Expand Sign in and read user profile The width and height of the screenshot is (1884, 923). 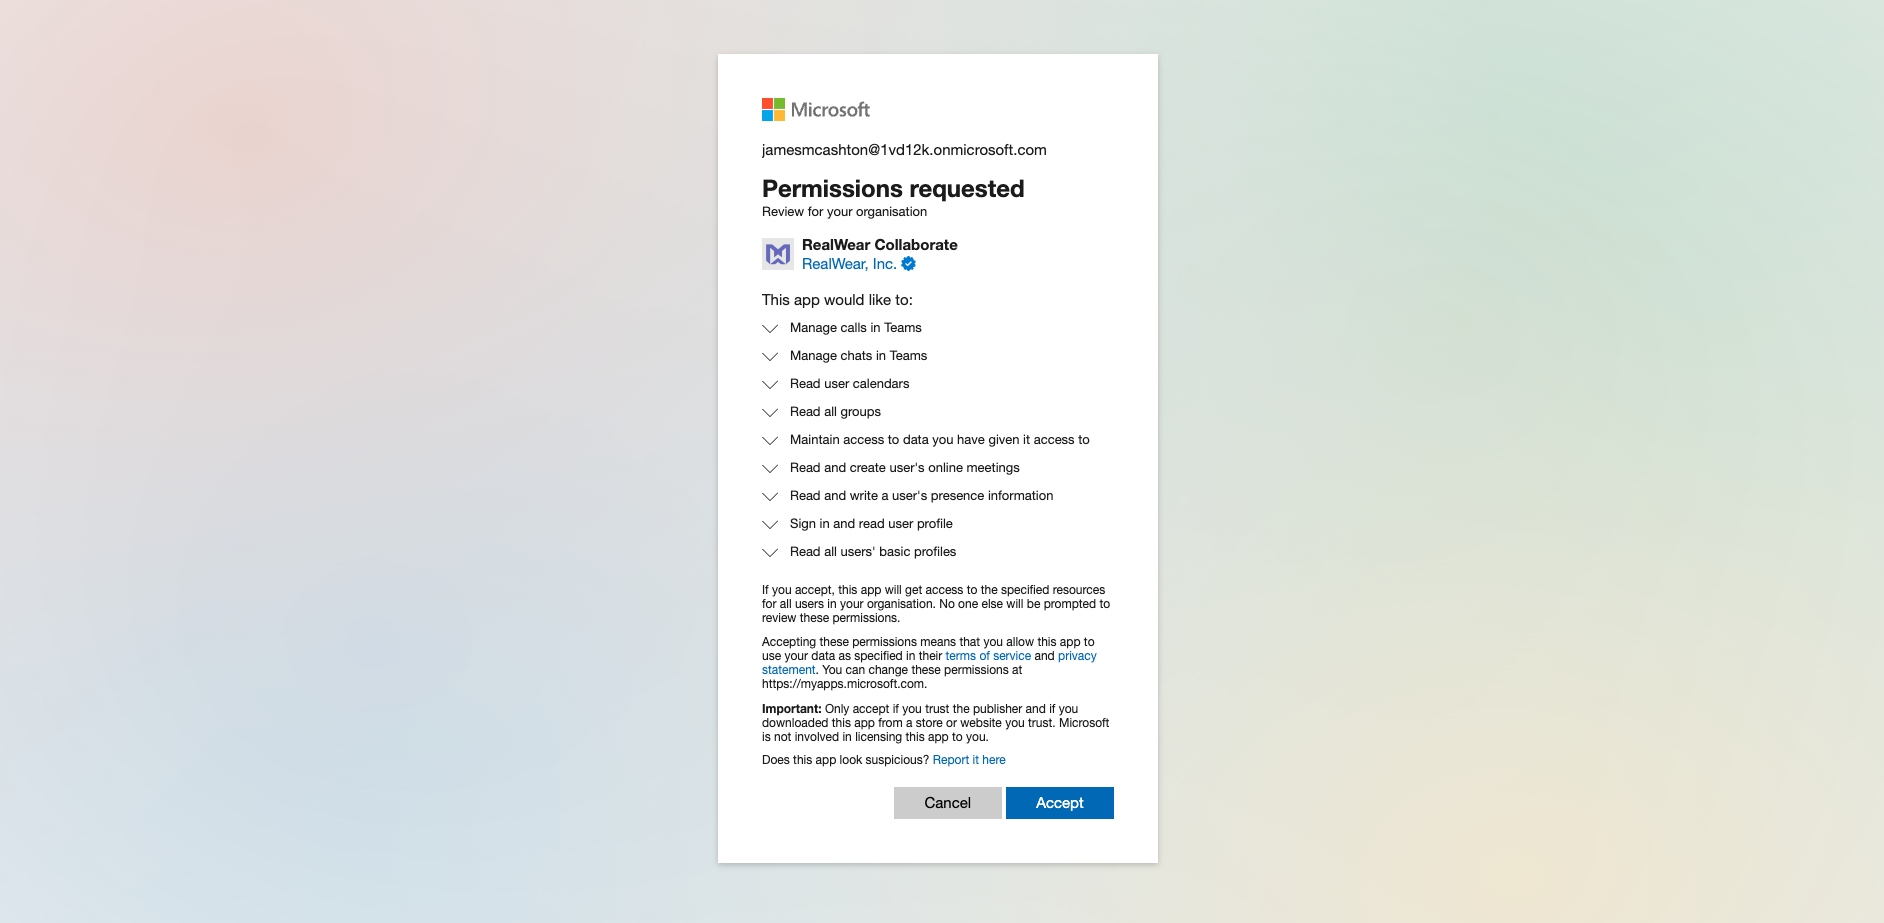point(770,524)
